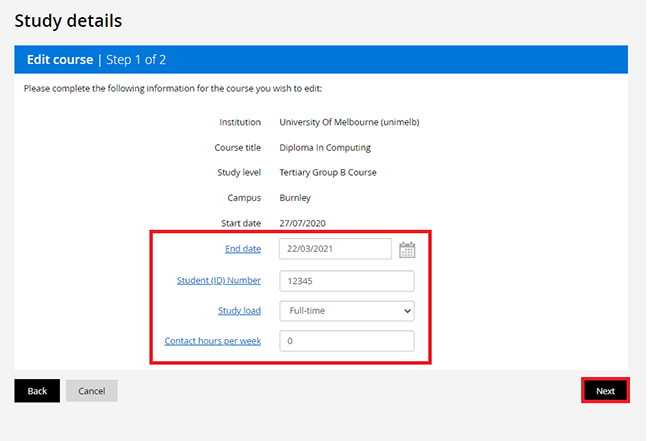Click the Study details page heading
The width and height of the screenshot is (650, 441).
point(68,21)
